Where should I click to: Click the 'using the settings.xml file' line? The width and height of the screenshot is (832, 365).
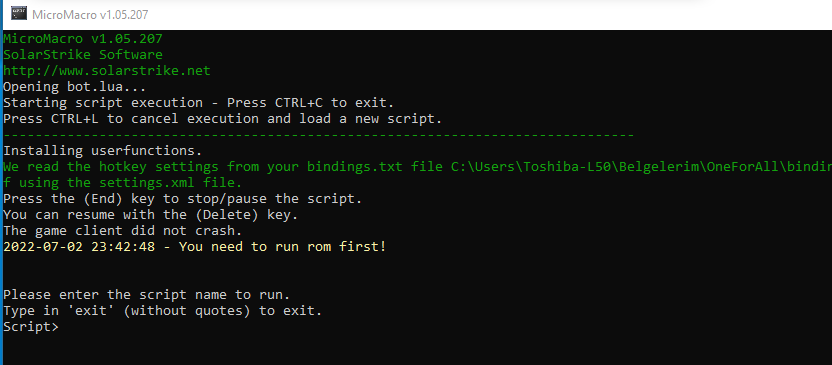tap(123, 183)
